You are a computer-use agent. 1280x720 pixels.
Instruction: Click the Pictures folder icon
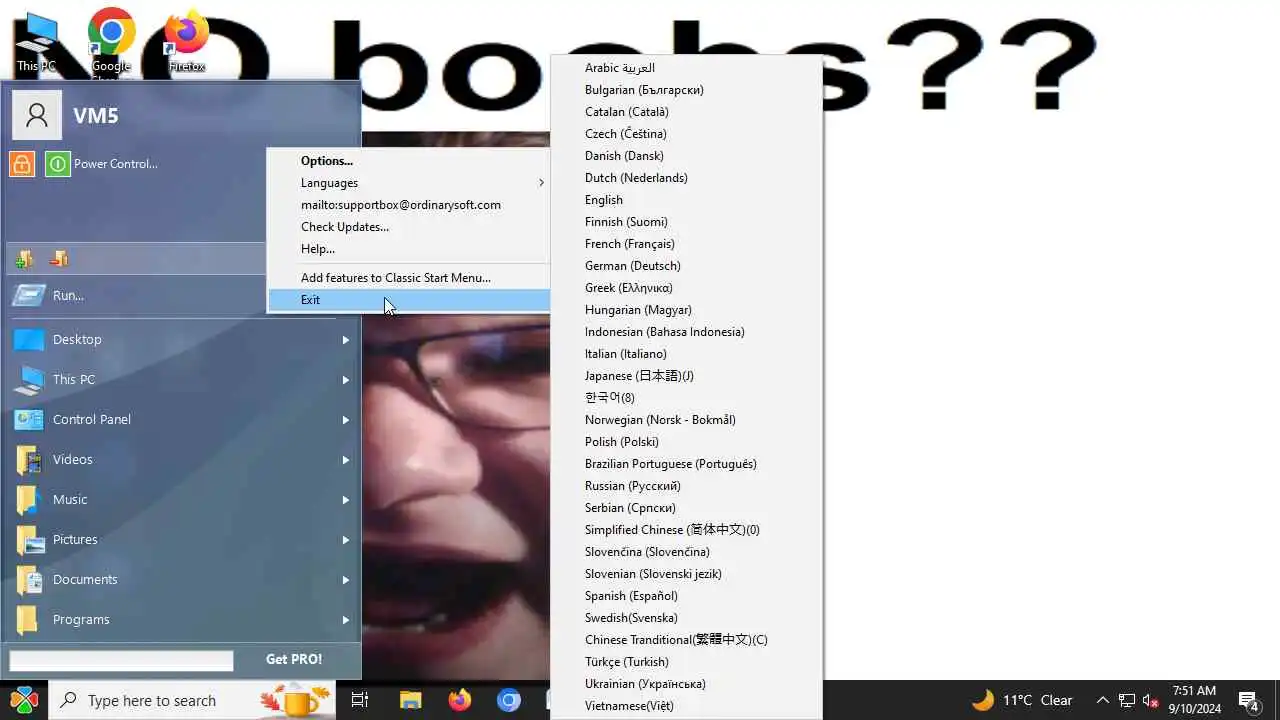click(x=29, y=540)
